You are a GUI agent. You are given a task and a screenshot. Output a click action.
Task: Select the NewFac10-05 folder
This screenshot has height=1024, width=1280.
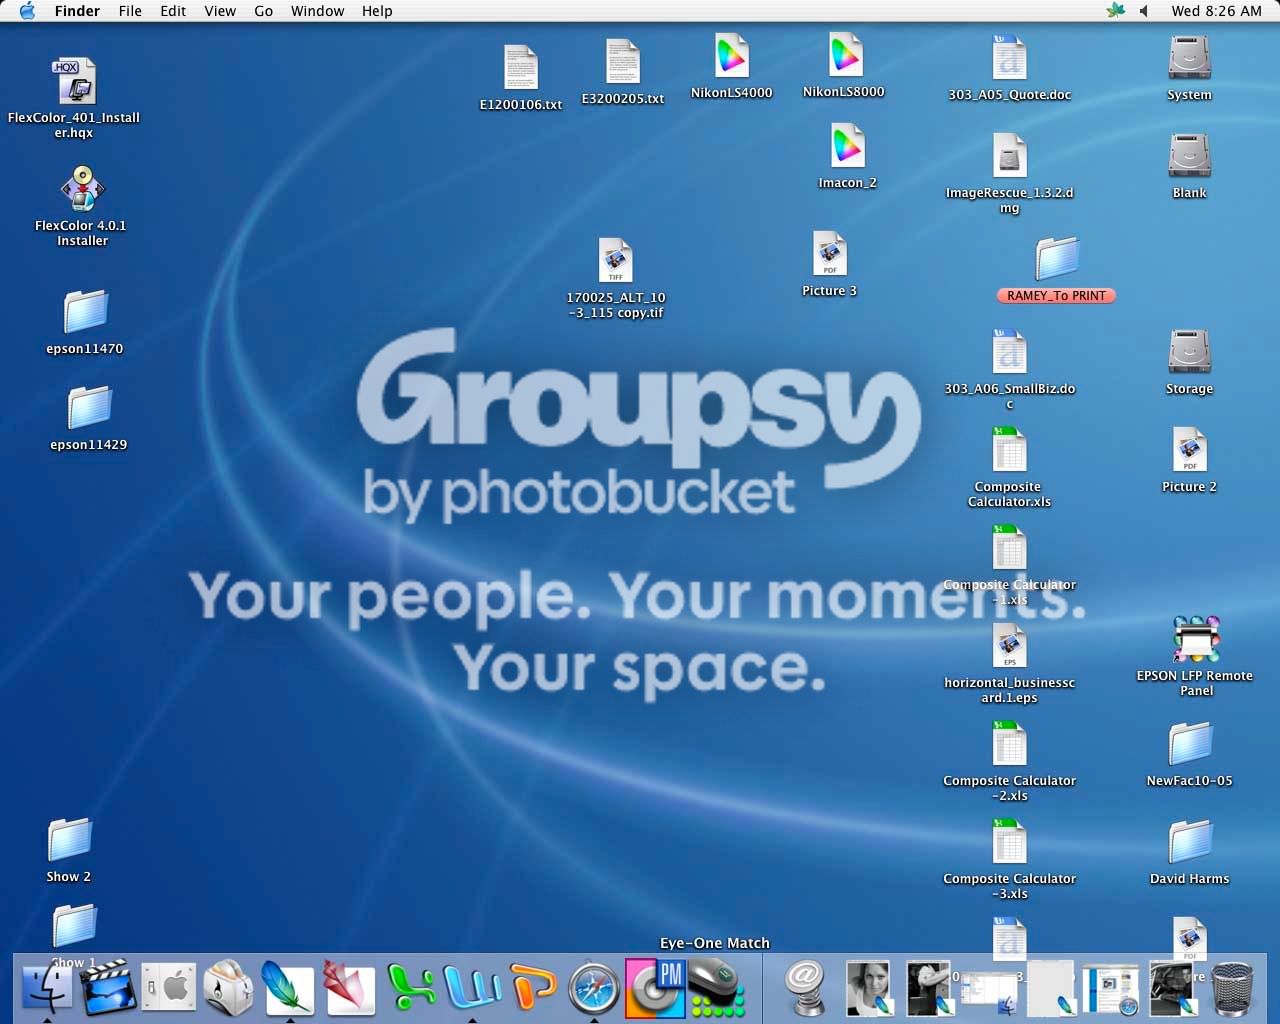tap(1189, 745)
